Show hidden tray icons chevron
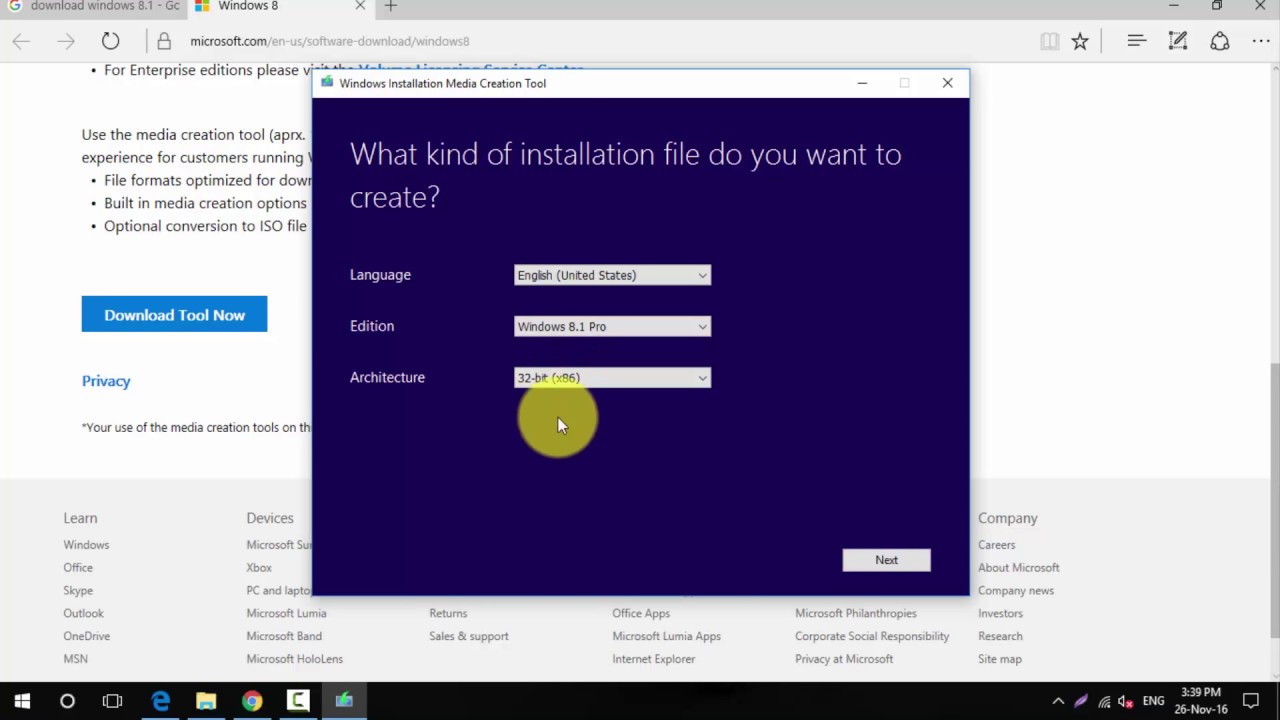The width and height of the screenshot is (1280, 720). 1058,701
